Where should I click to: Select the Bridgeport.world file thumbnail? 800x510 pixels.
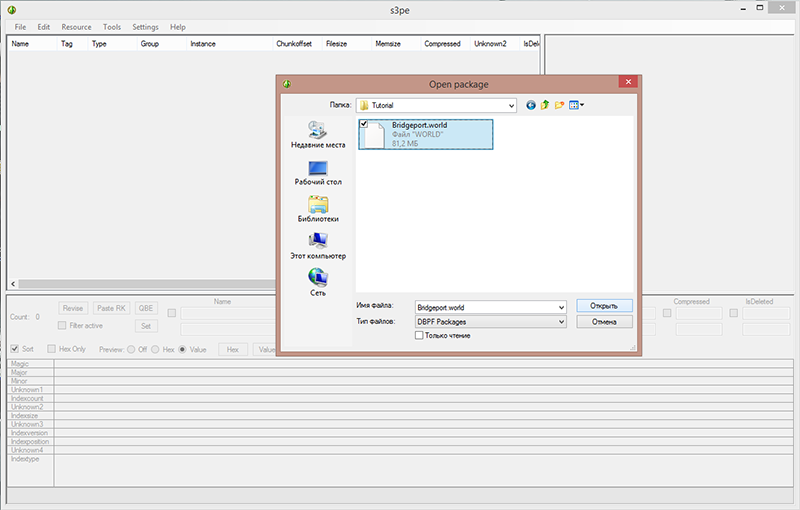click(x=376, y=137)
